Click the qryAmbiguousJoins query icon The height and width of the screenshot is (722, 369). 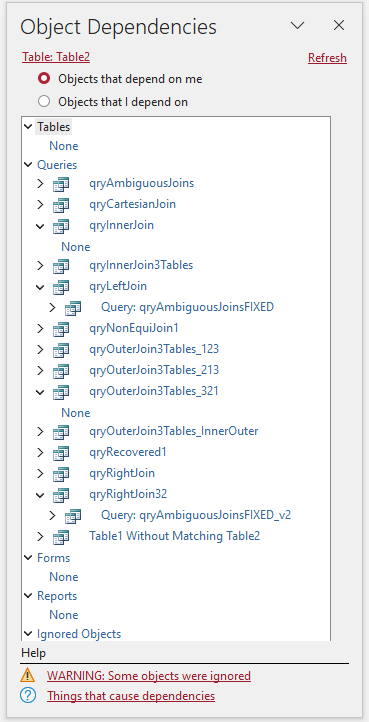coord(61,184)
